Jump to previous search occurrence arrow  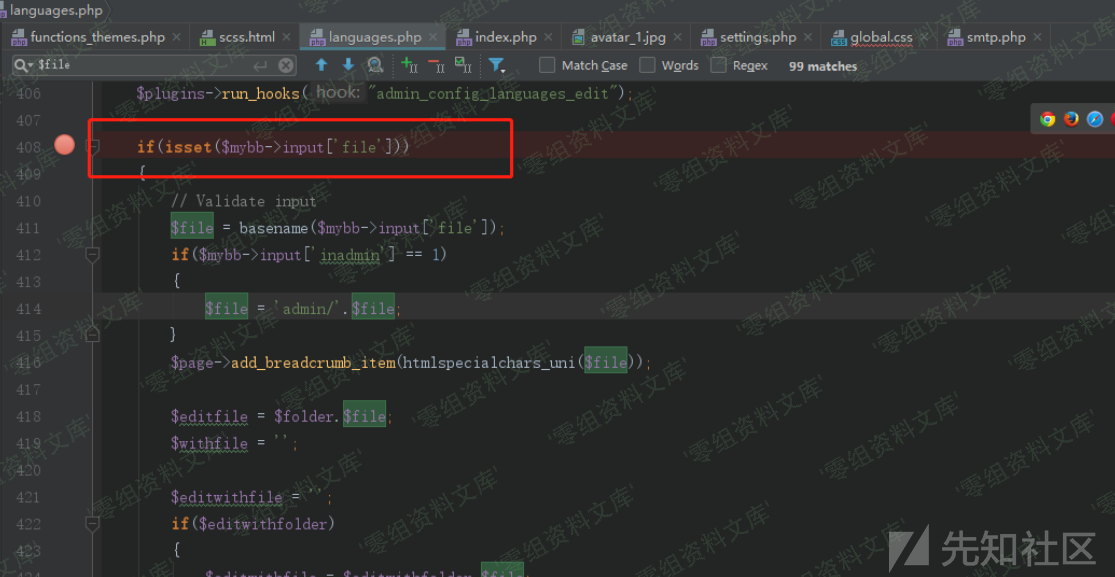(x=321, y=65)
